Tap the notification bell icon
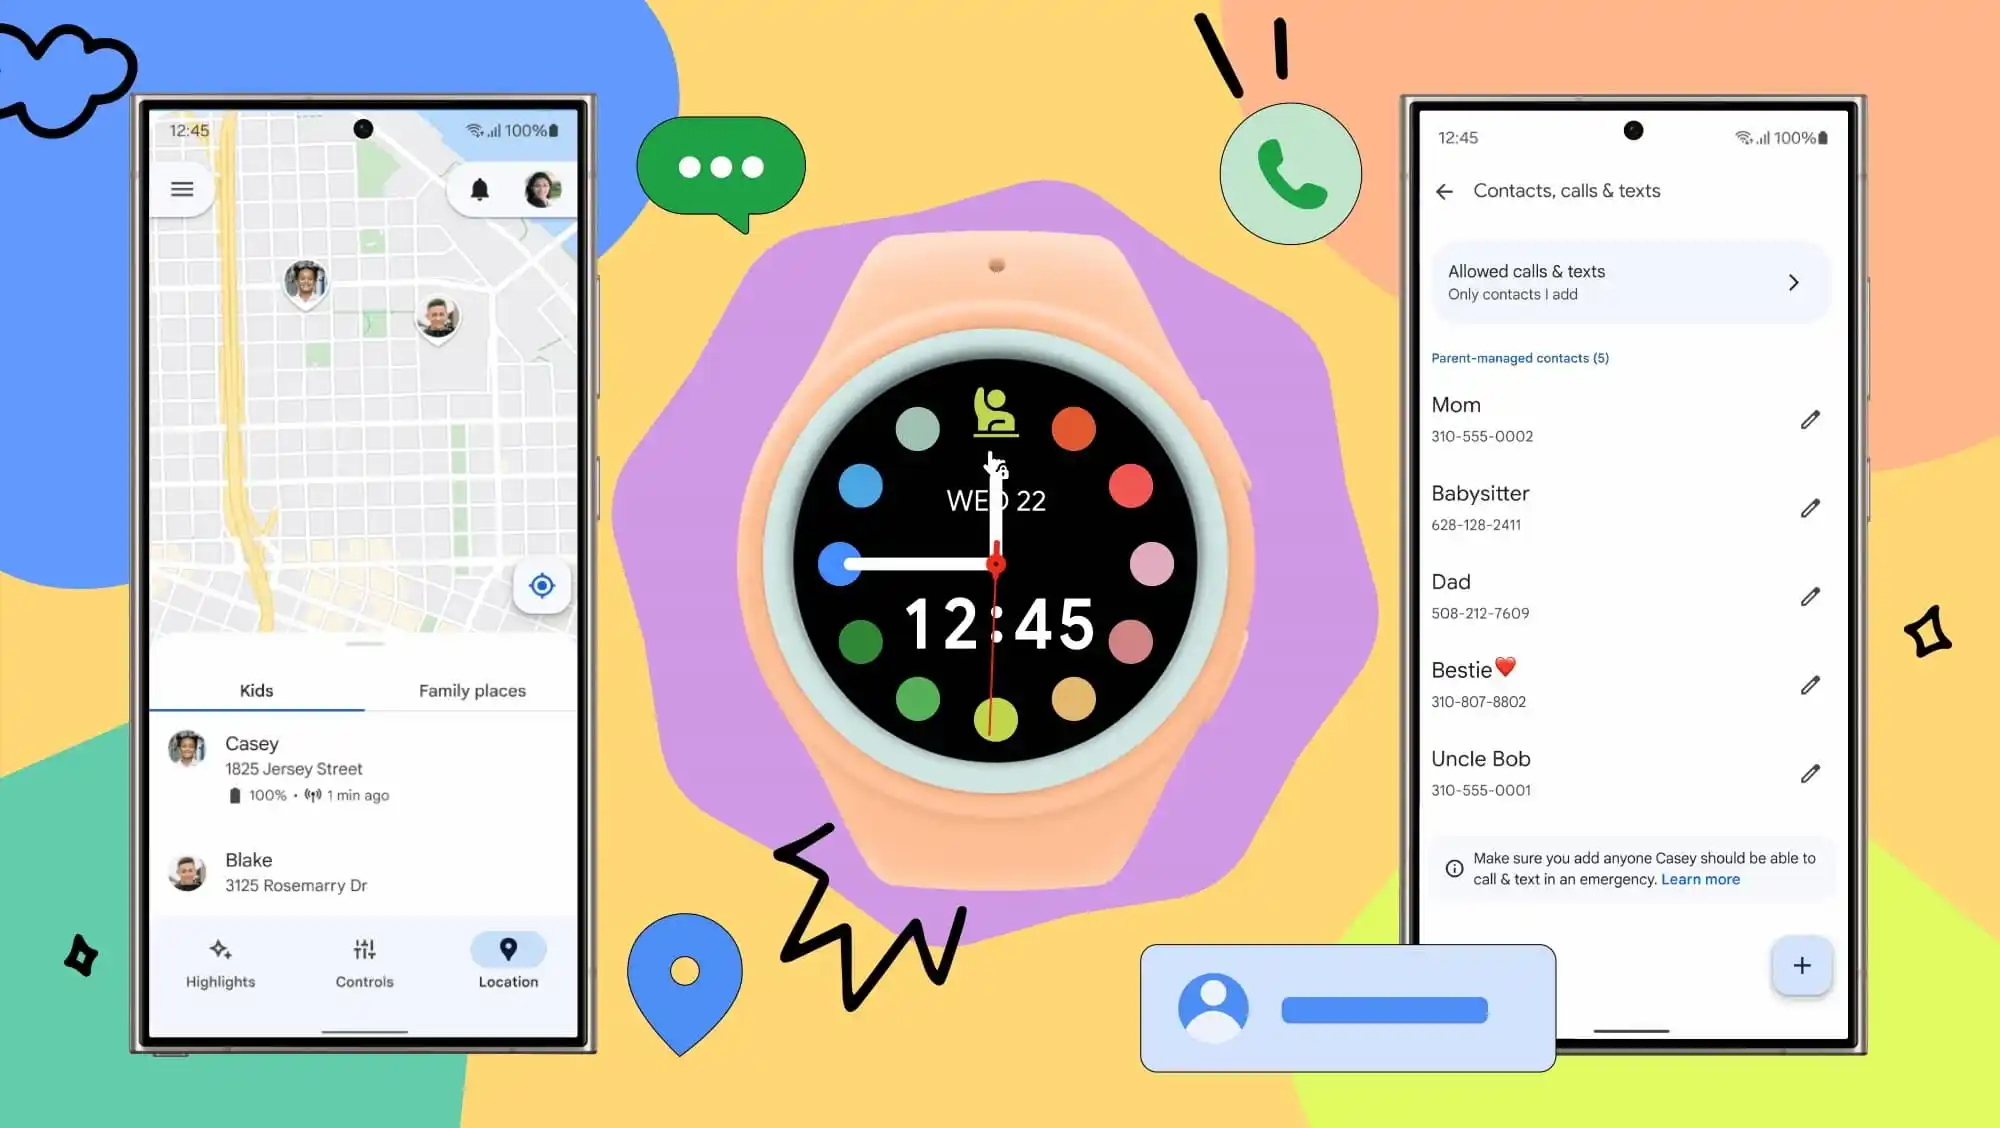Viewport: 2000px width, 1128px height. (x=479, y=188)
